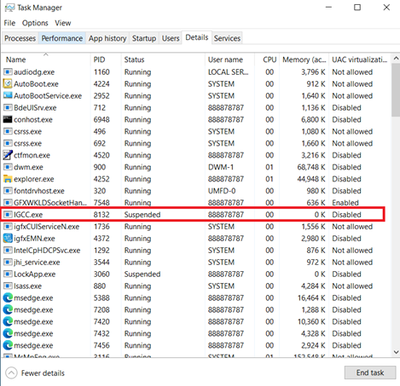The image size is (400, 386).
Task: Click the UMFD-0 user name cell
Action: tap(222, 191)
